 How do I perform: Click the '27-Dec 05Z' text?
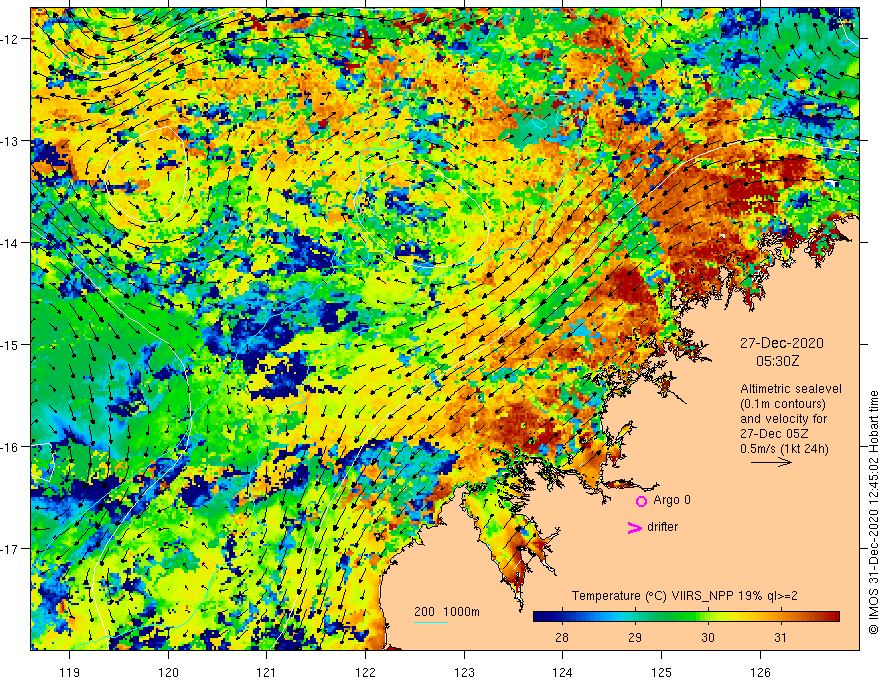click(x=772, y=434)
